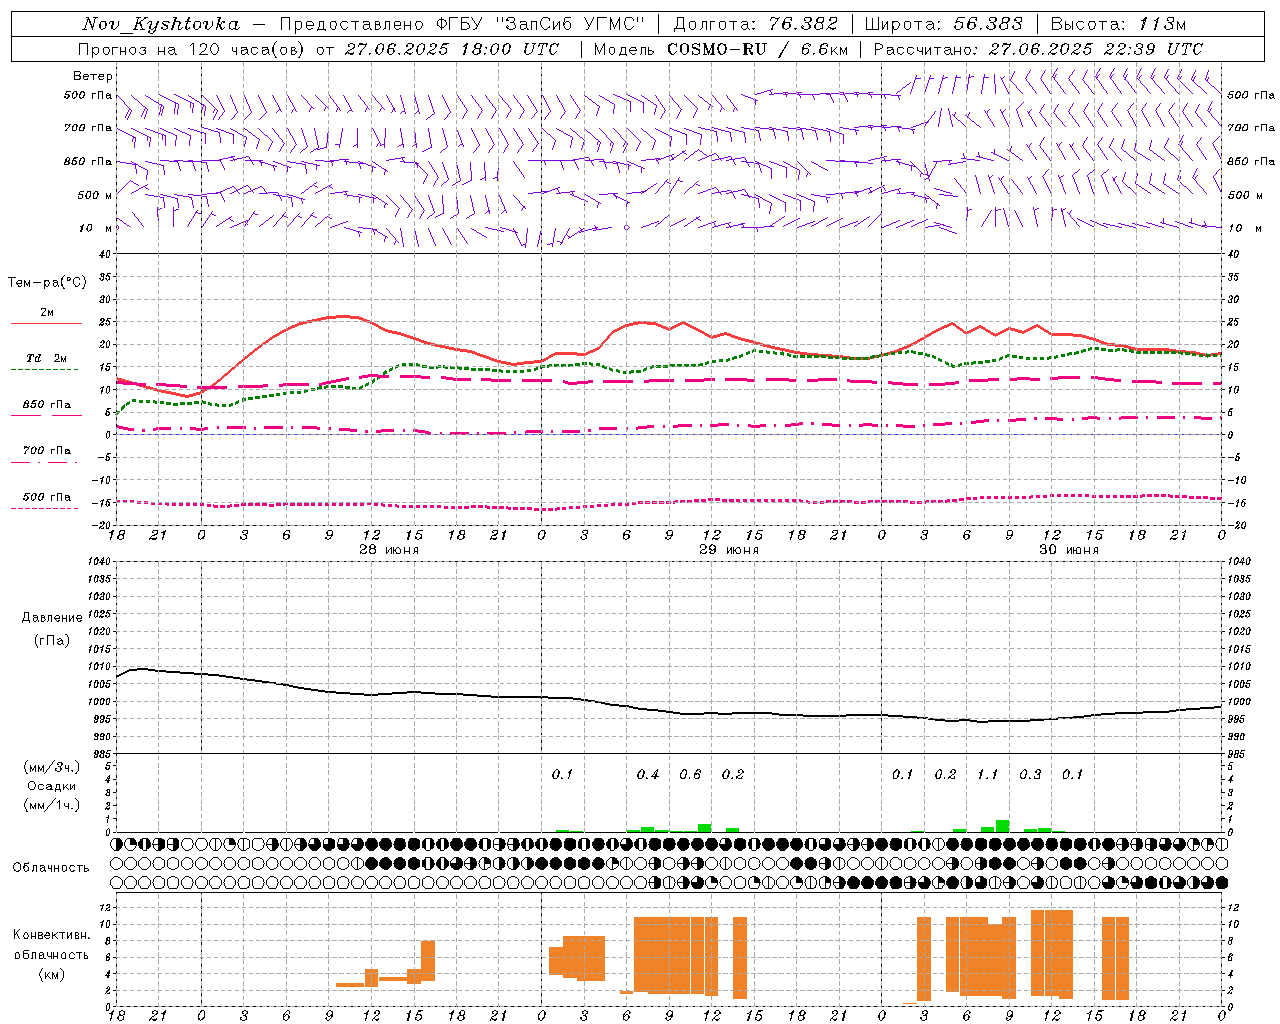Click the "Осадки" precipitation label
The image size is (1280, 1024).
click(x=51, y=786)
